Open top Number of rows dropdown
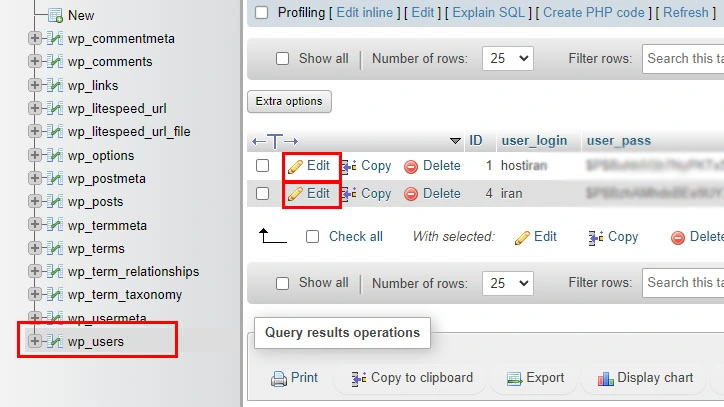The height and width of the screenshot is (407, 724). [x=507, y=59]
